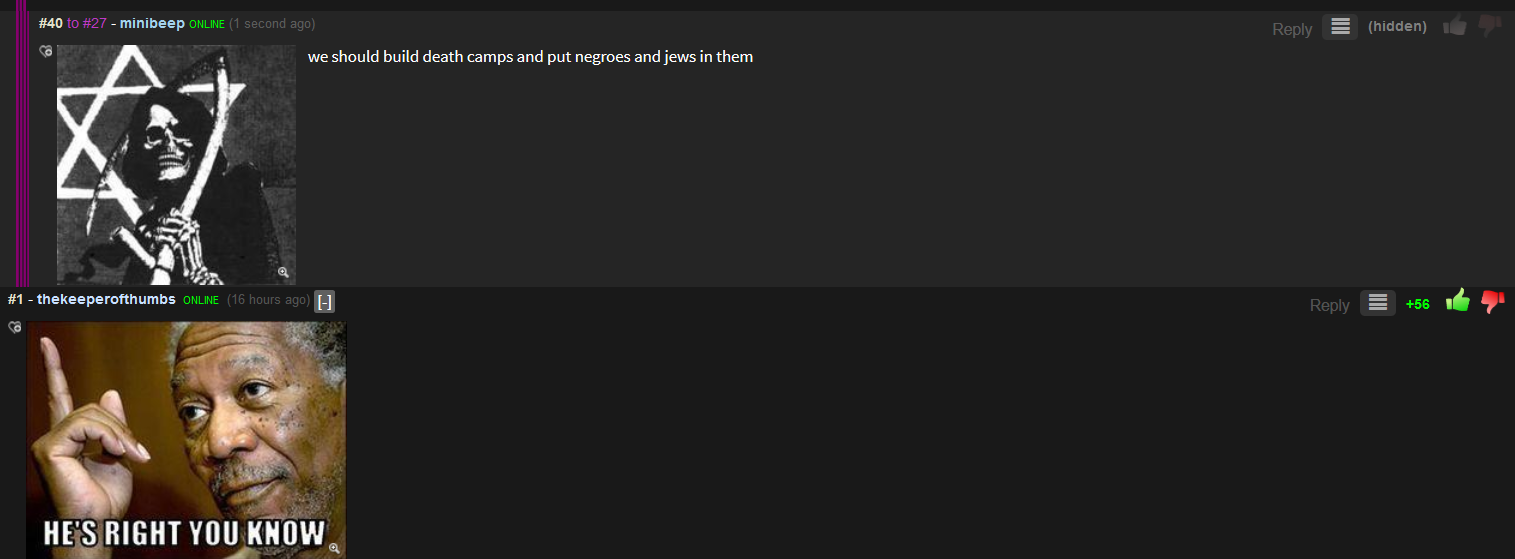Click the grey thumbs-up on comment #40
The height and width of the screenshot is (559, 1515).
(1455, 26)
